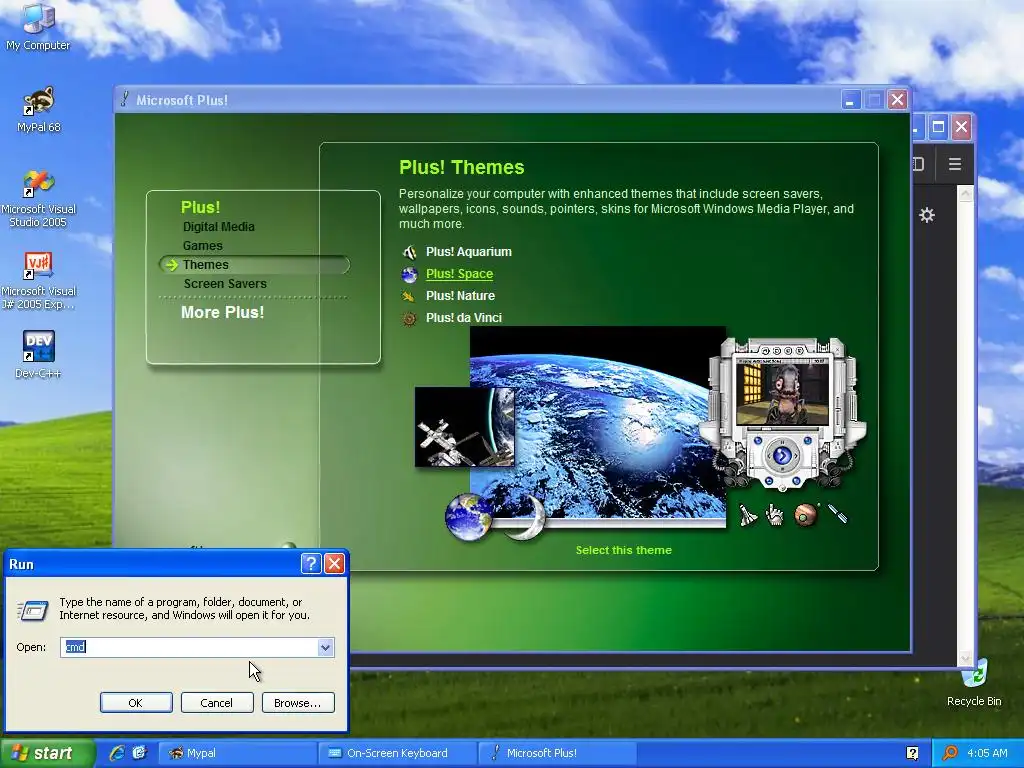The image size is (1024, 768).
Task: Click Browse... in the Run dialog
Action: (x=298, y=703)
